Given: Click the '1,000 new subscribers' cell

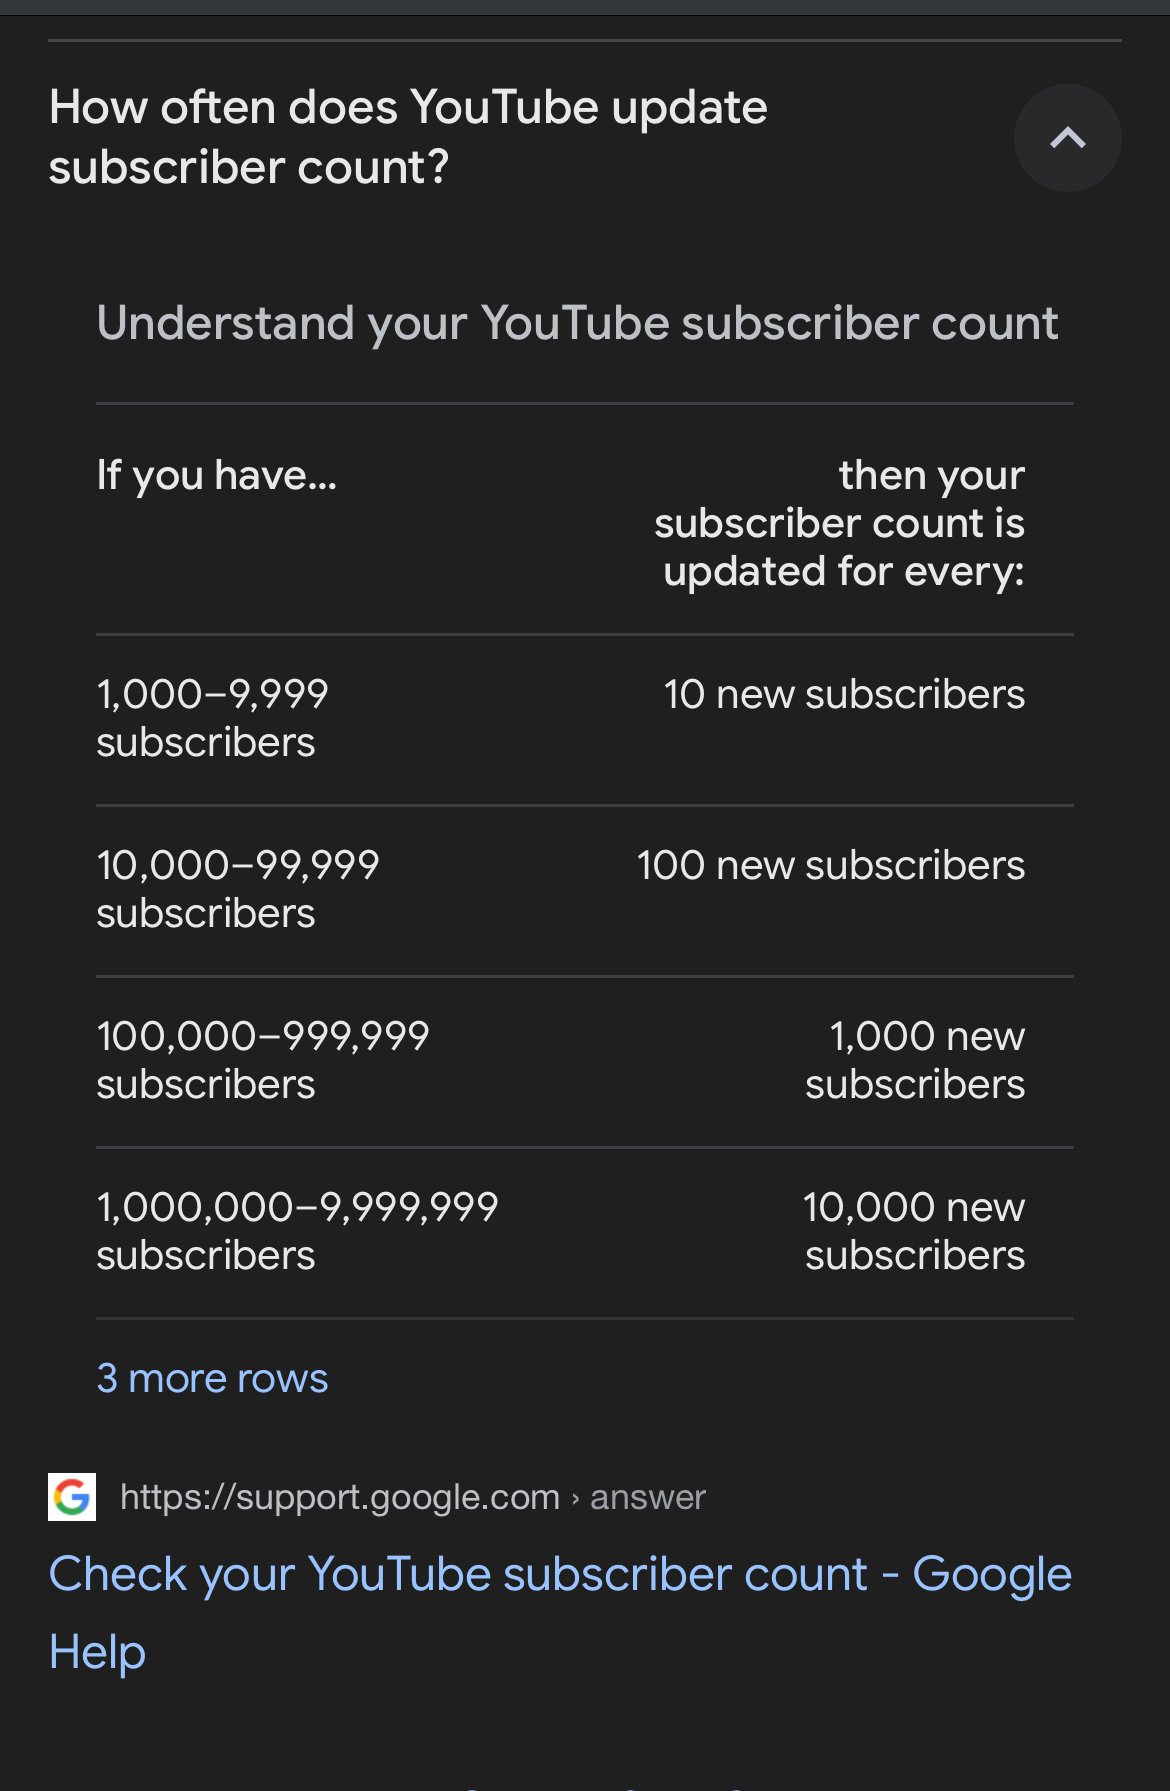Looking at the screenshot, I should click(915, 1060).
